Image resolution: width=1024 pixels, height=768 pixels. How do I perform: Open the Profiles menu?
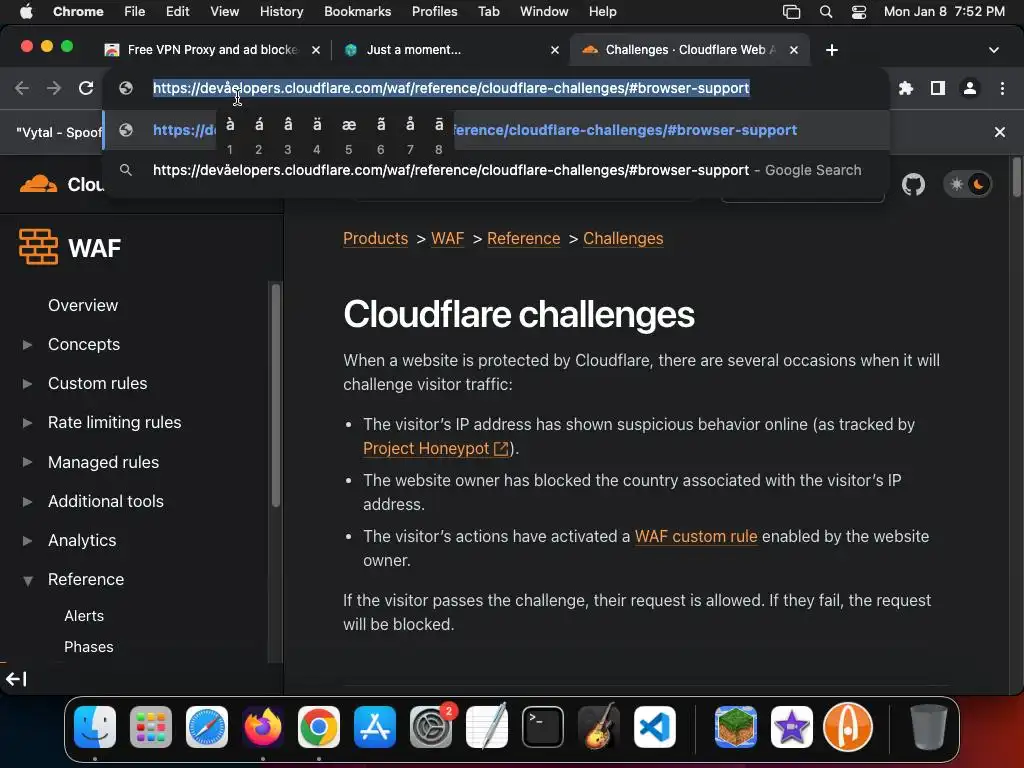click(x=434, y=12)
